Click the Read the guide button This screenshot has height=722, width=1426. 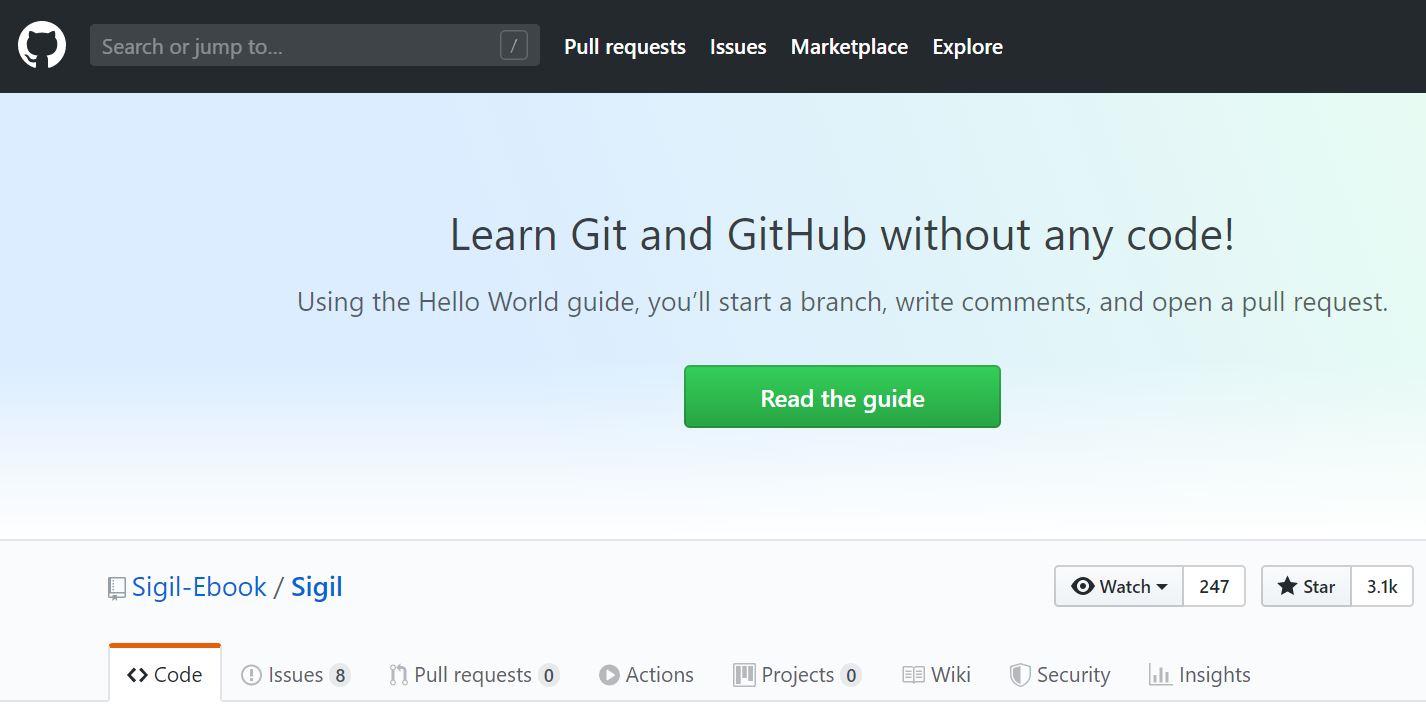click(842, 397)
